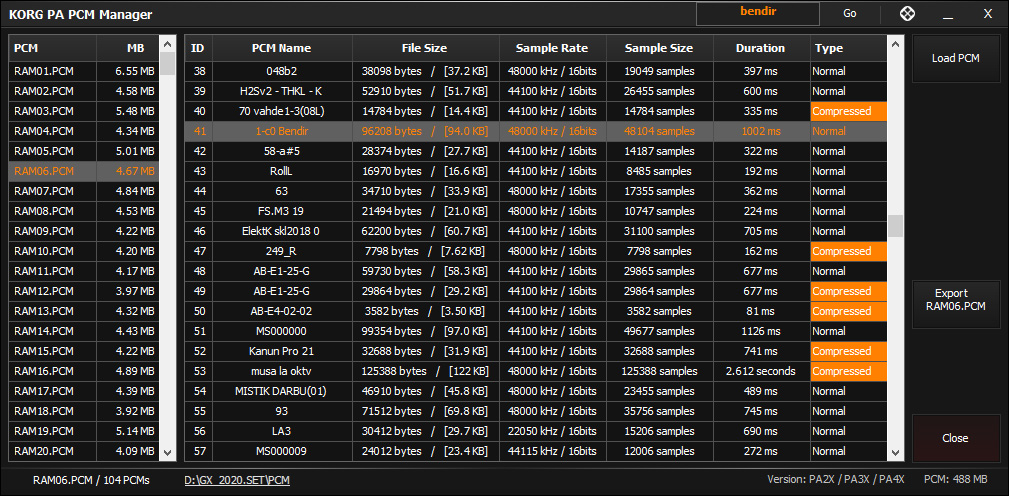Viewport: 1009px width, 496px height.
Task: Select the AB-E4-02-02 sample row
Action: 536,311
